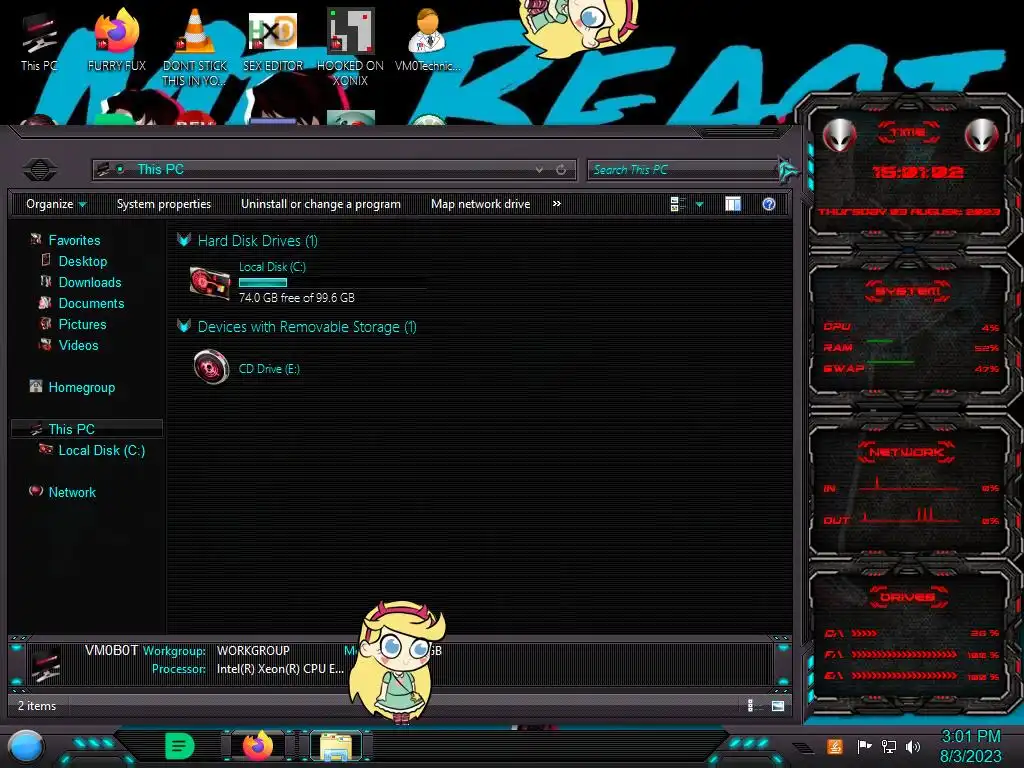Select Network in navigation pane
The height and width of the screenshot is (768, 1024).
click(x=72, y=492)
